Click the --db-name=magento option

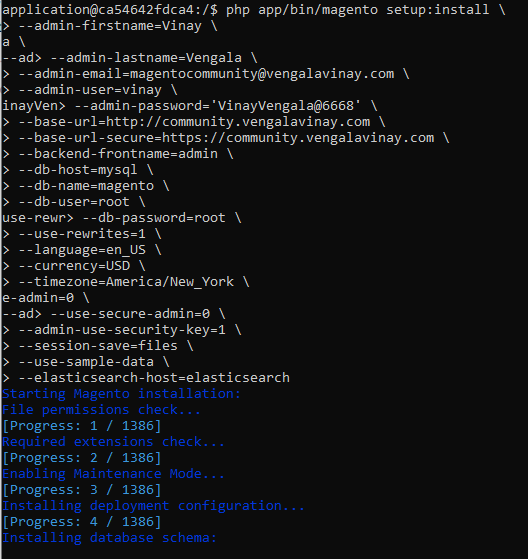pyautogui.click(x=86, y=186)
